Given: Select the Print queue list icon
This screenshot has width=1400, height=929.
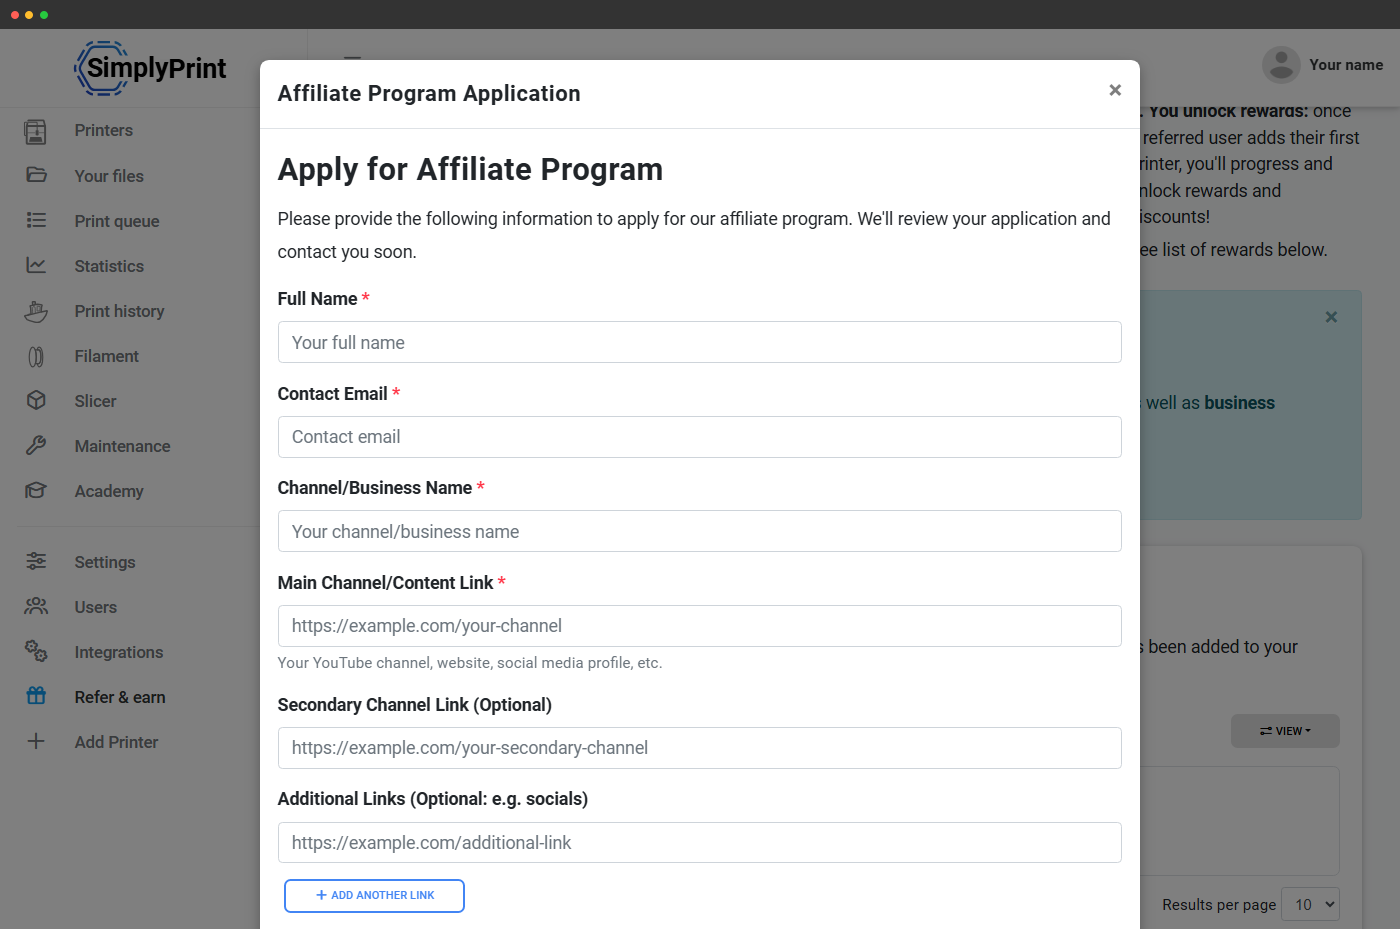Looking at the screenshot, I should 36,220.
